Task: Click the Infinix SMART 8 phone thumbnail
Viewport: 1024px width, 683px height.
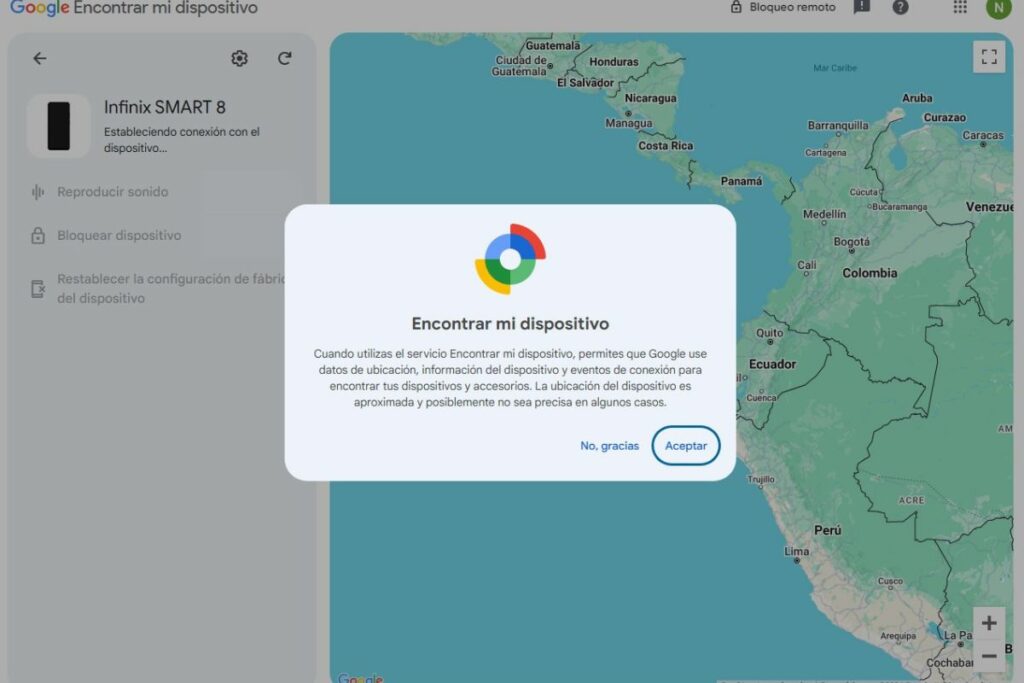Action: 58,126
